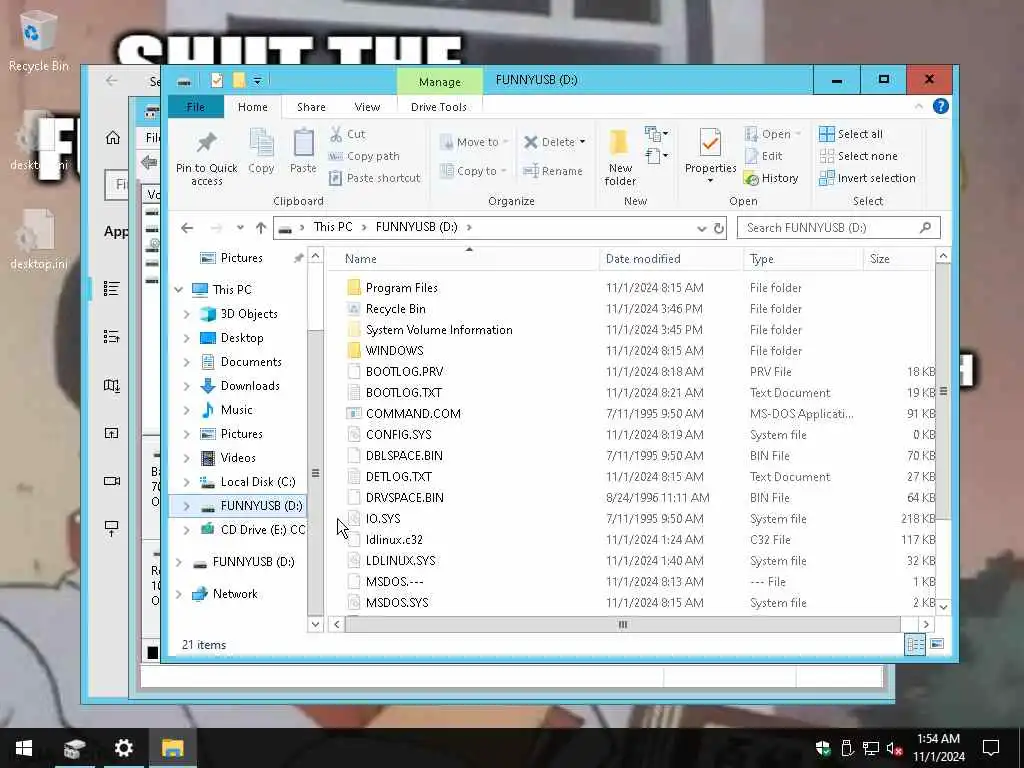The width and height of the screenshot is (1024, 768).
Task: Open Settings from the taskbar
Action: (x=123, y=748)
